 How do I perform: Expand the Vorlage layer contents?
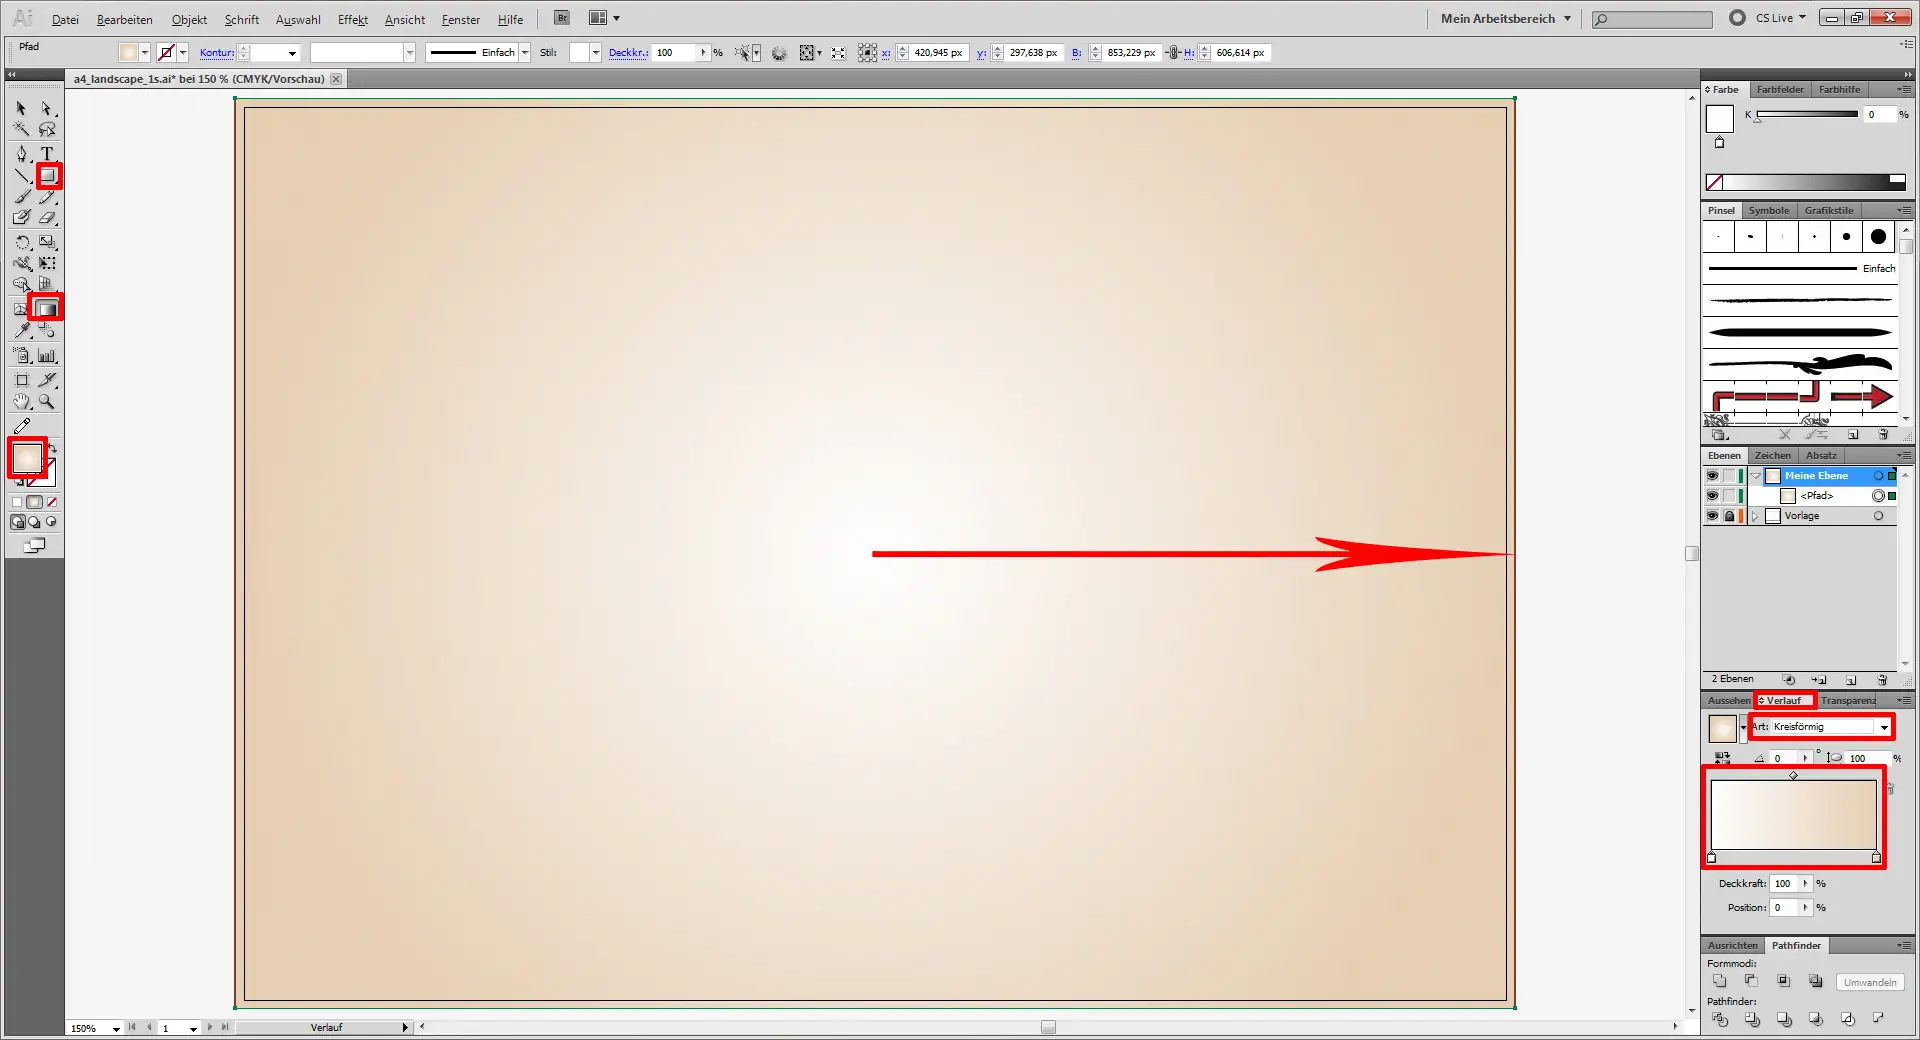click(1755, 516)
